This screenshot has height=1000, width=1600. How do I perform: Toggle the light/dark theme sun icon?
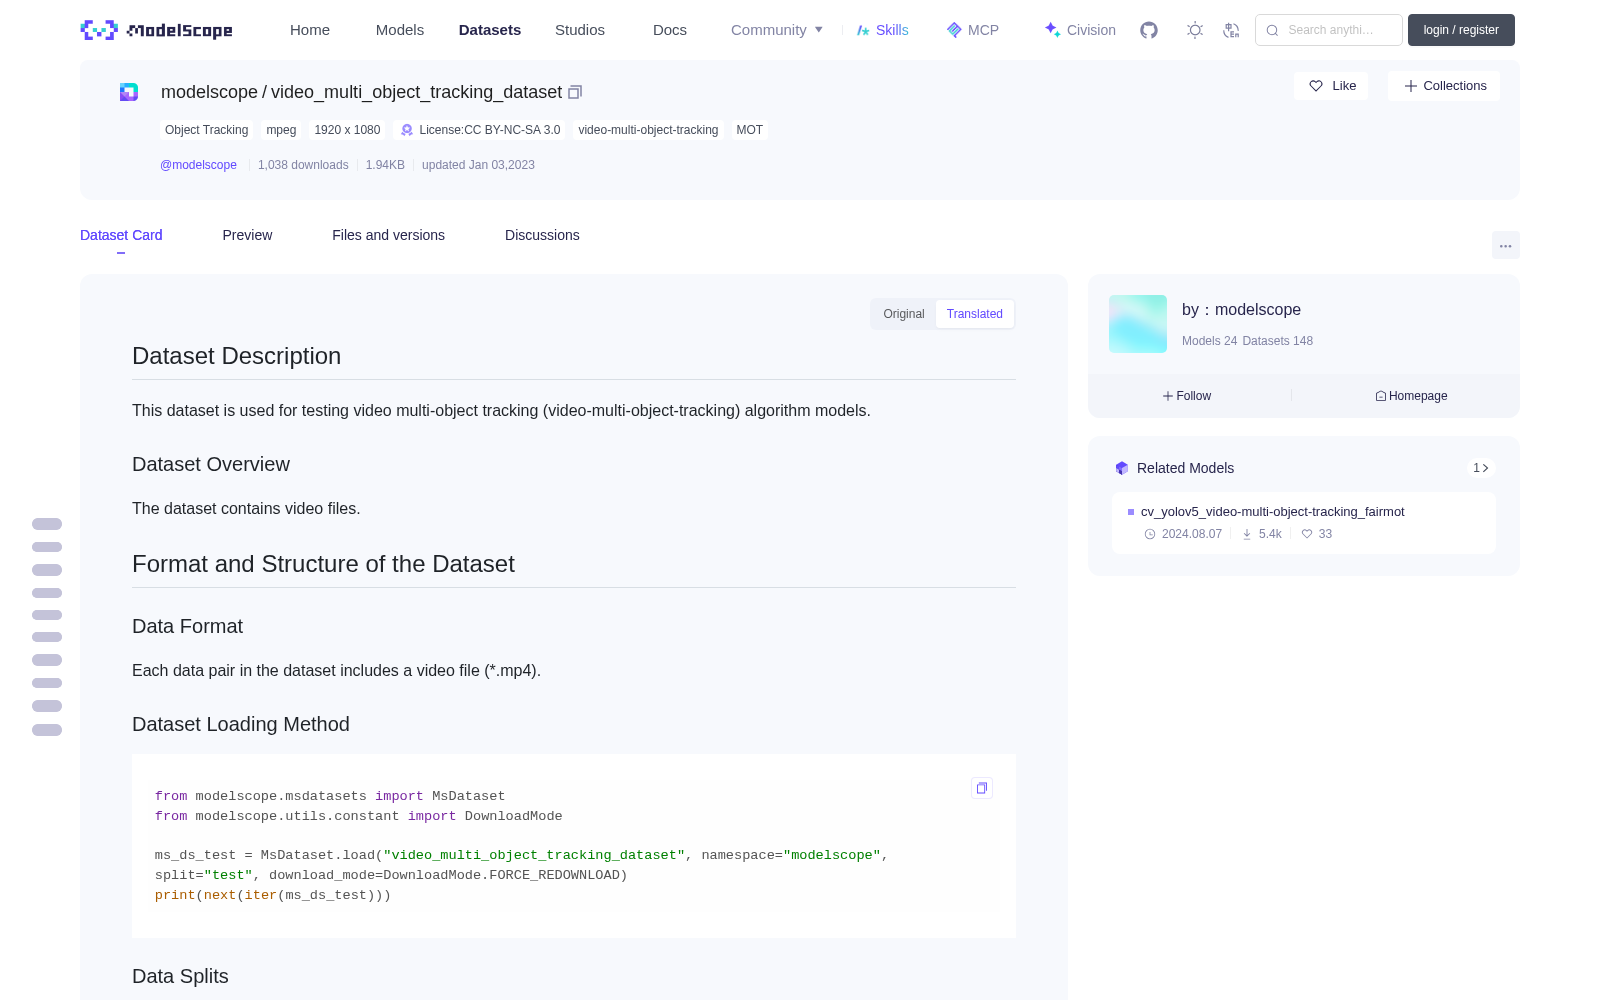[1195, 30]
